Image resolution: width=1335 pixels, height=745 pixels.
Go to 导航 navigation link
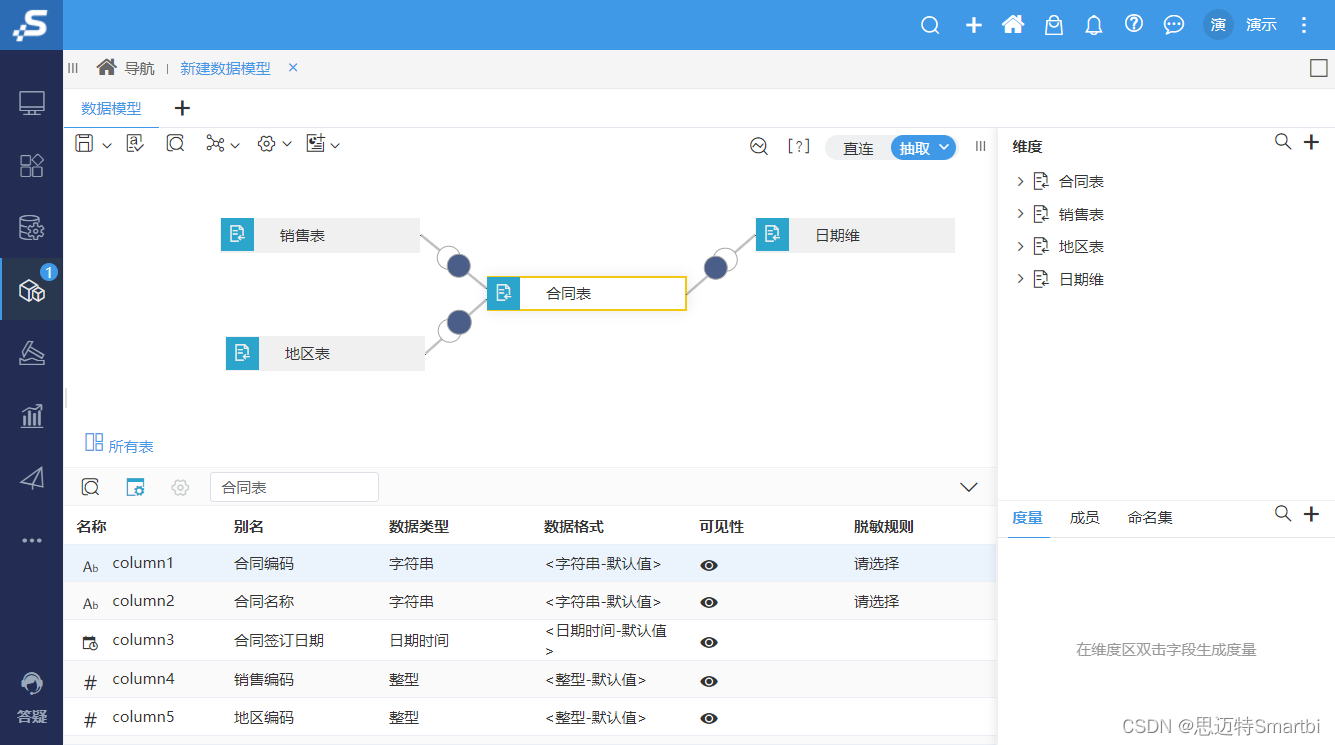[x=125, y=68]
